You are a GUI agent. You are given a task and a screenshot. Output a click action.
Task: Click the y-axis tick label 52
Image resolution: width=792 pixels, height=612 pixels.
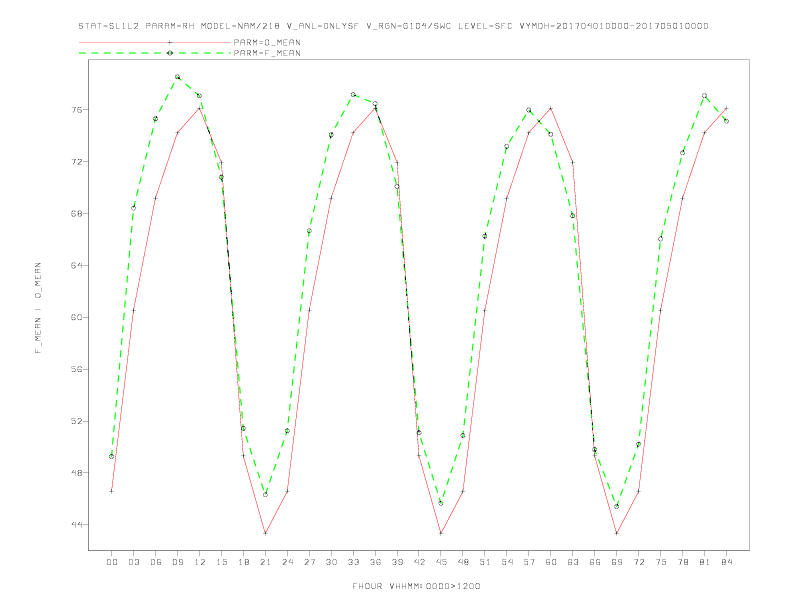pos(77,421)
